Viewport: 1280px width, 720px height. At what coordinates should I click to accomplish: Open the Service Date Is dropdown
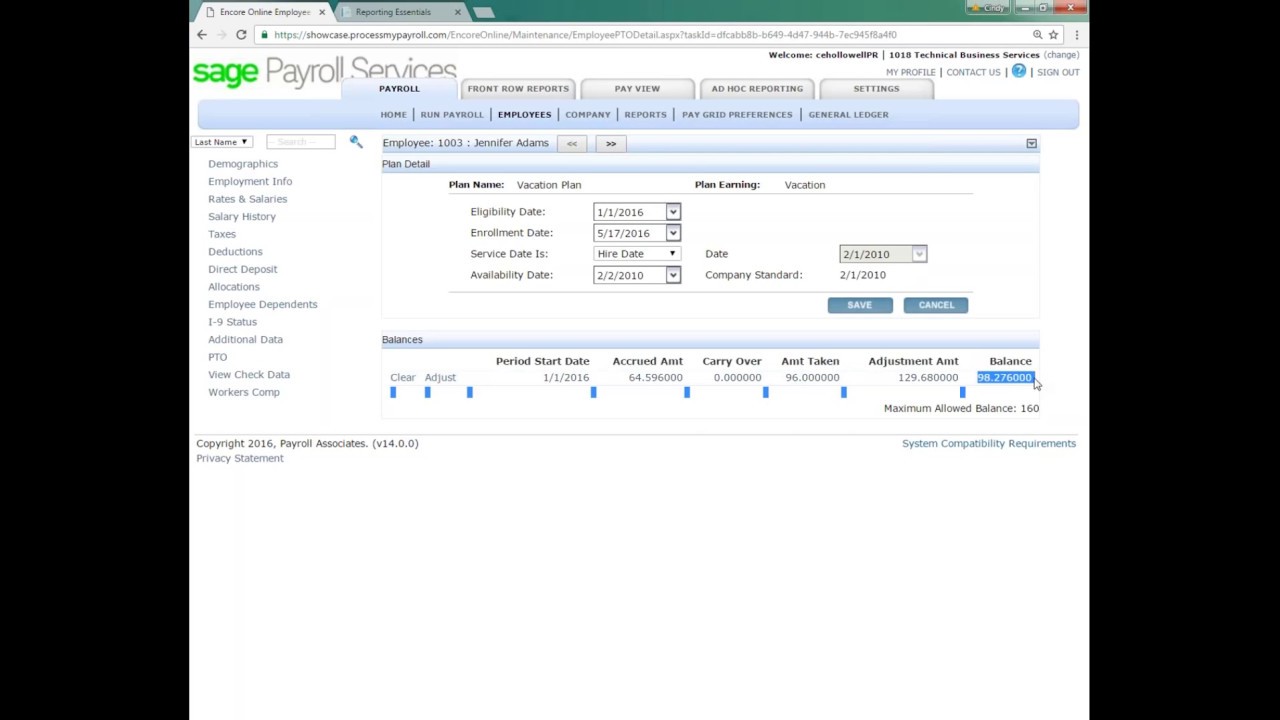[637, 254]
